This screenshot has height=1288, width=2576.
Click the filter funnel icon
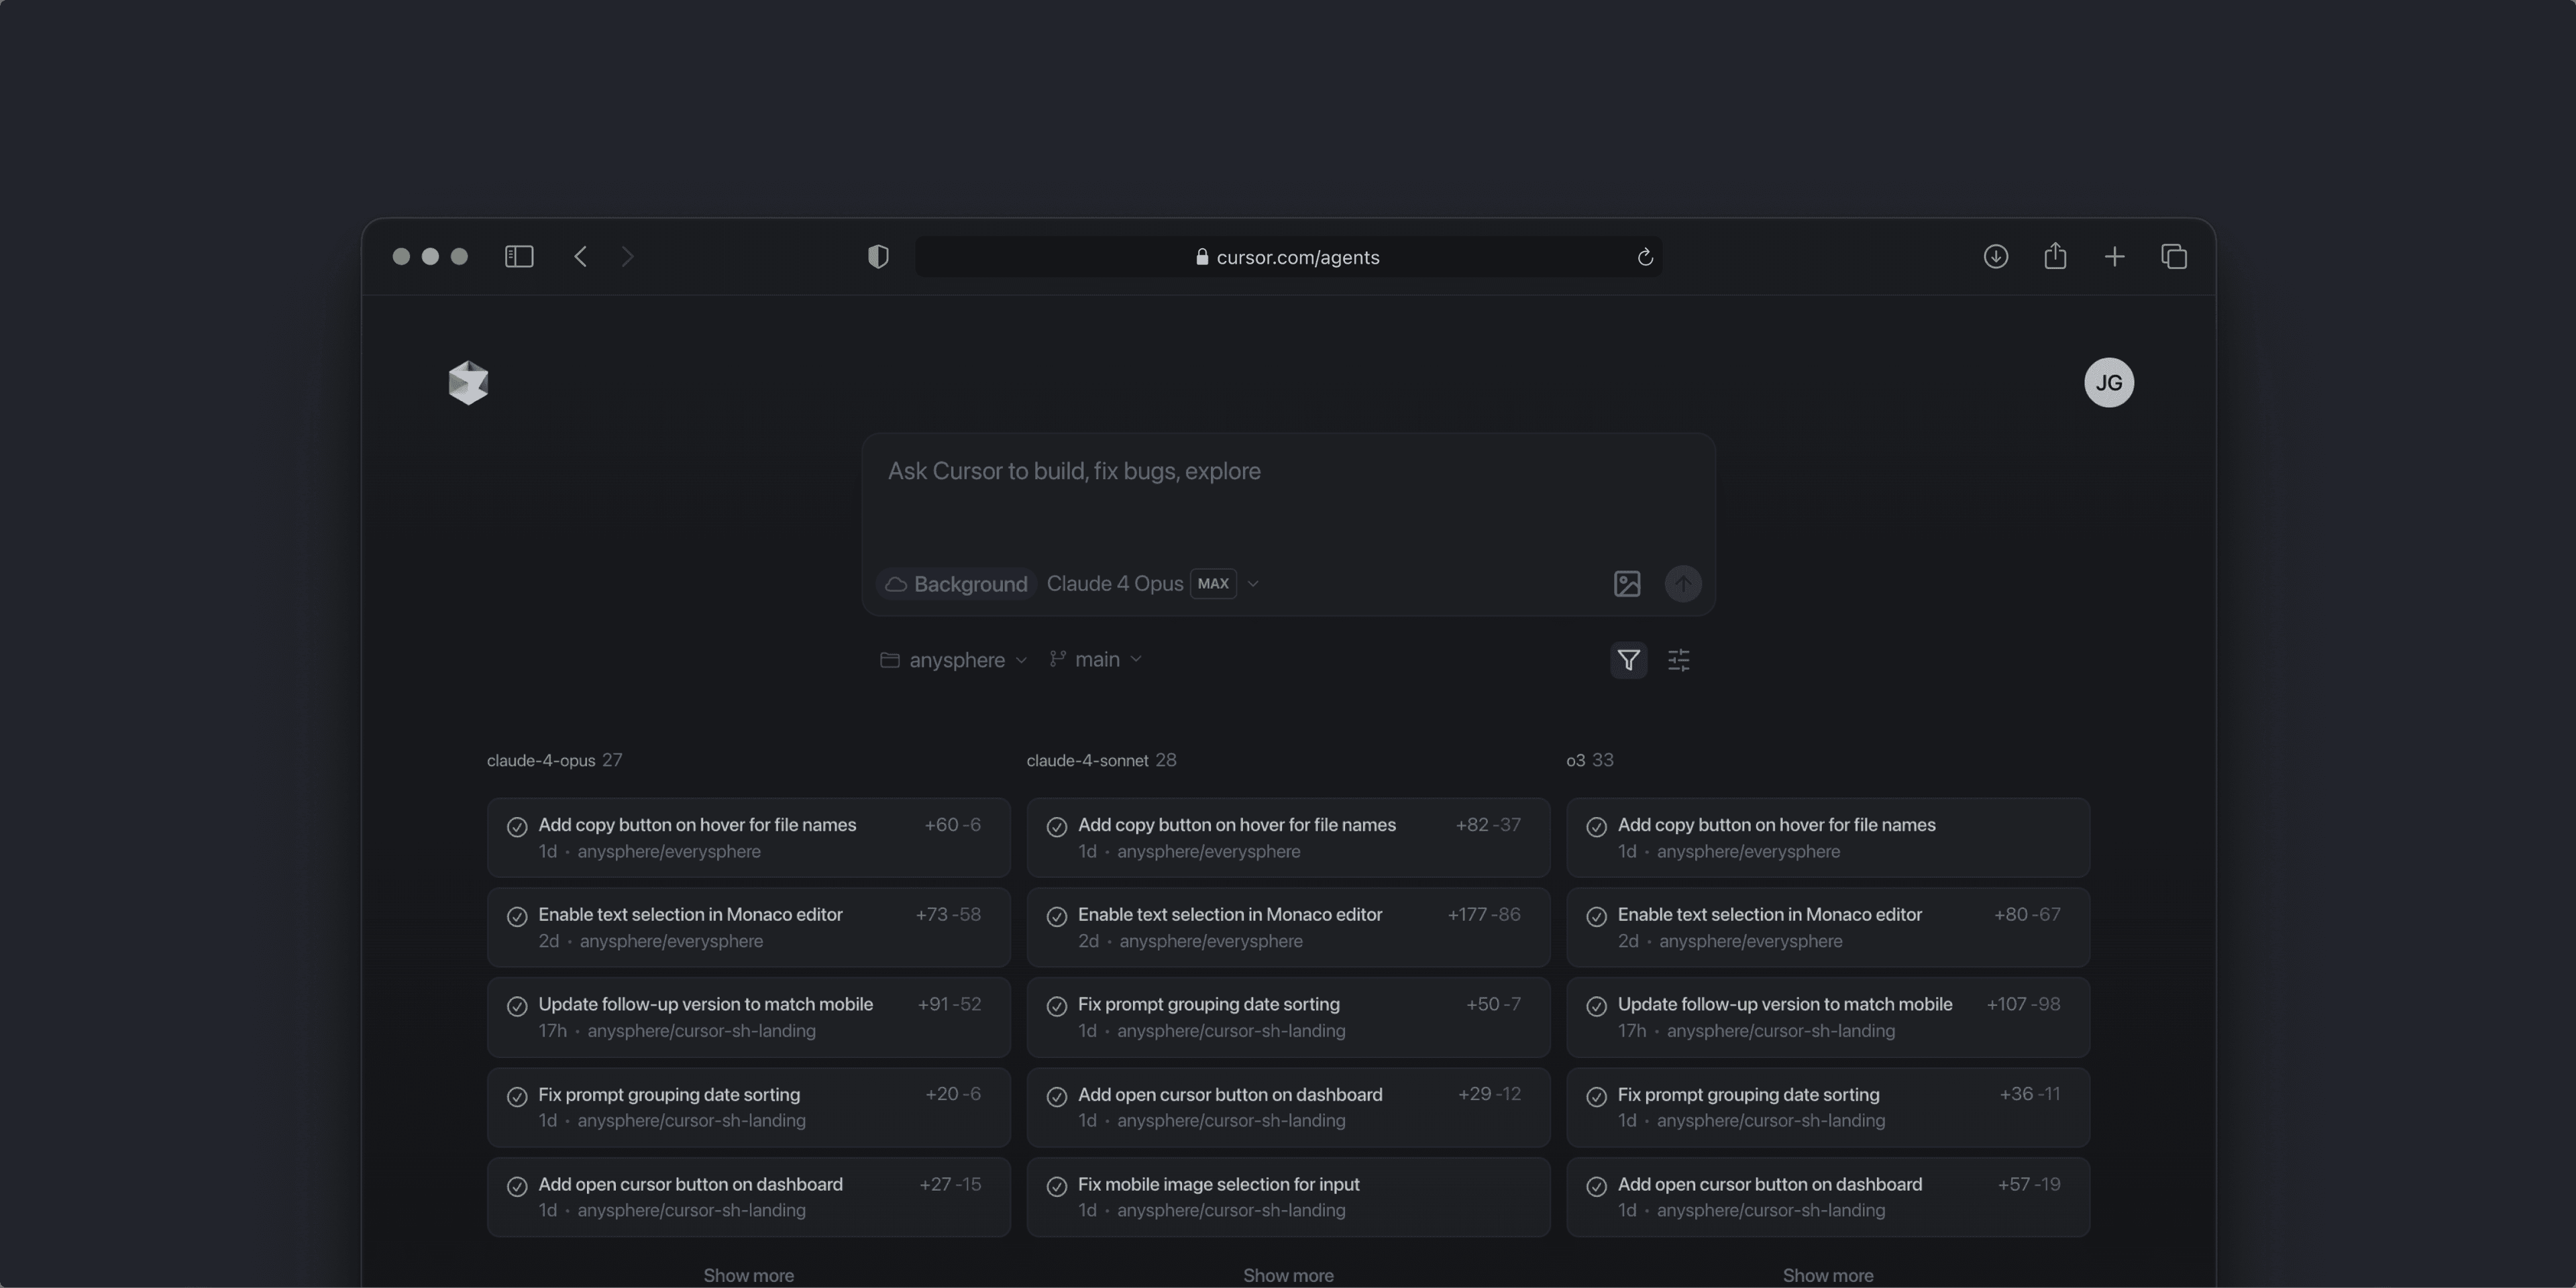1628,660
